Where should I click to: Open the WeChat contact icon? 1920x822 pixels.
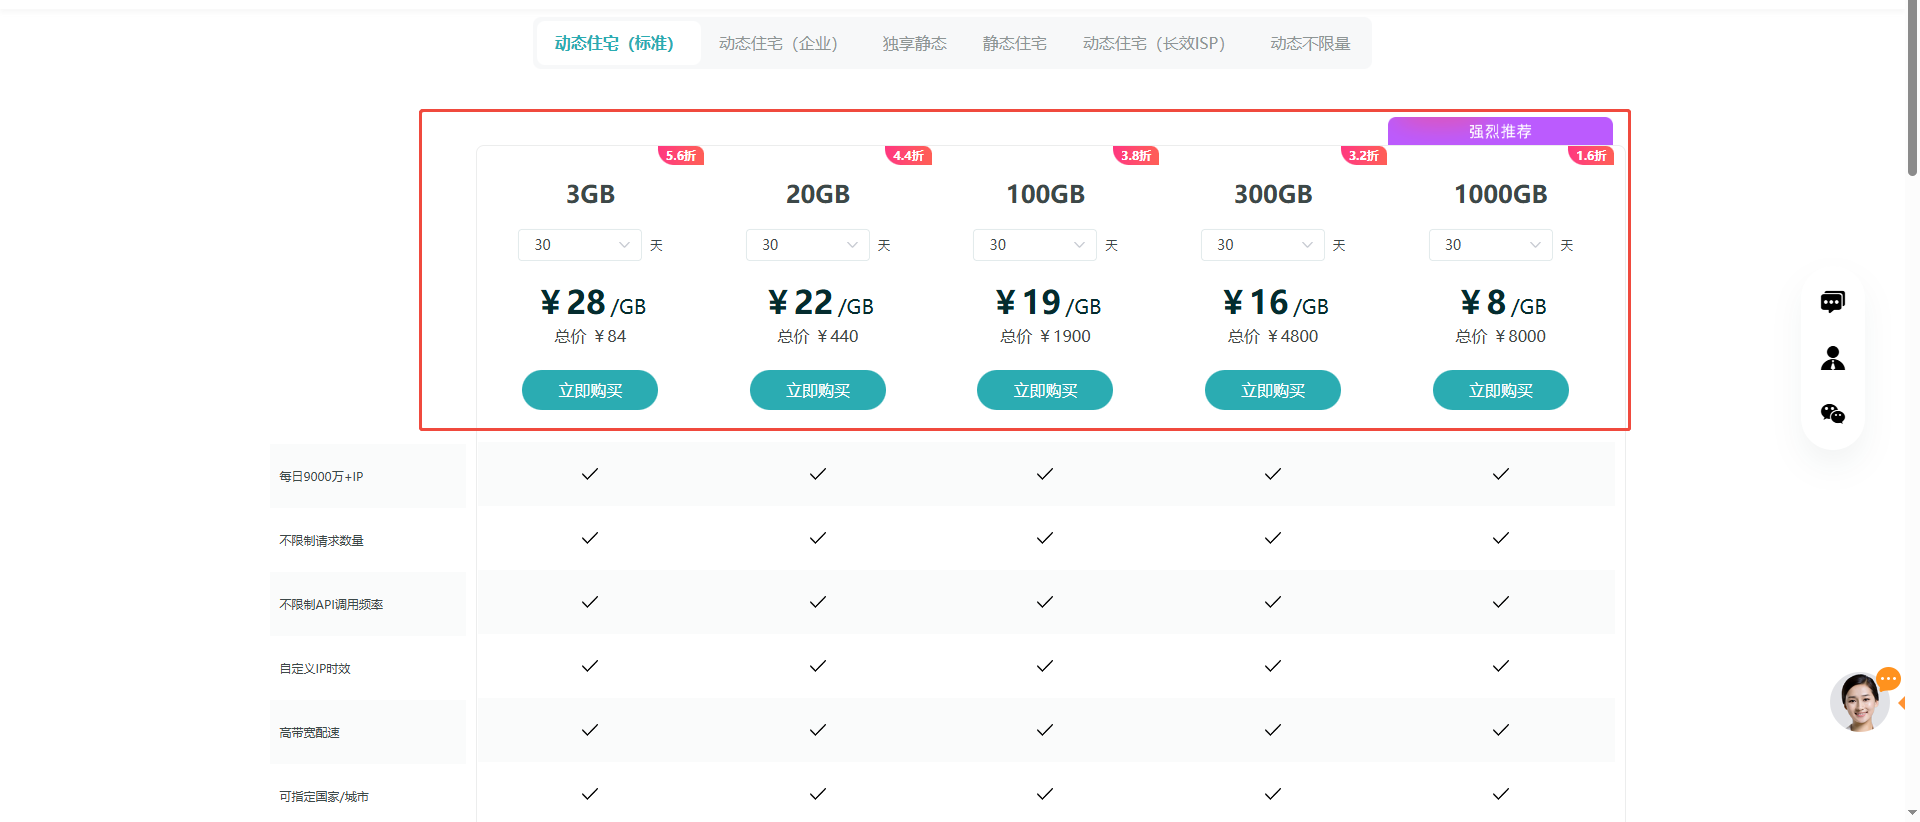tap(1832, 414)
